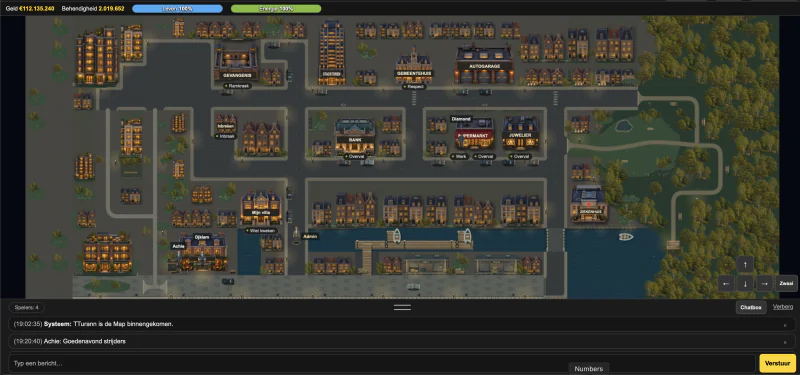Click the Behendigheid skill value
Screen dimensions: 800x375
[111, 9]
